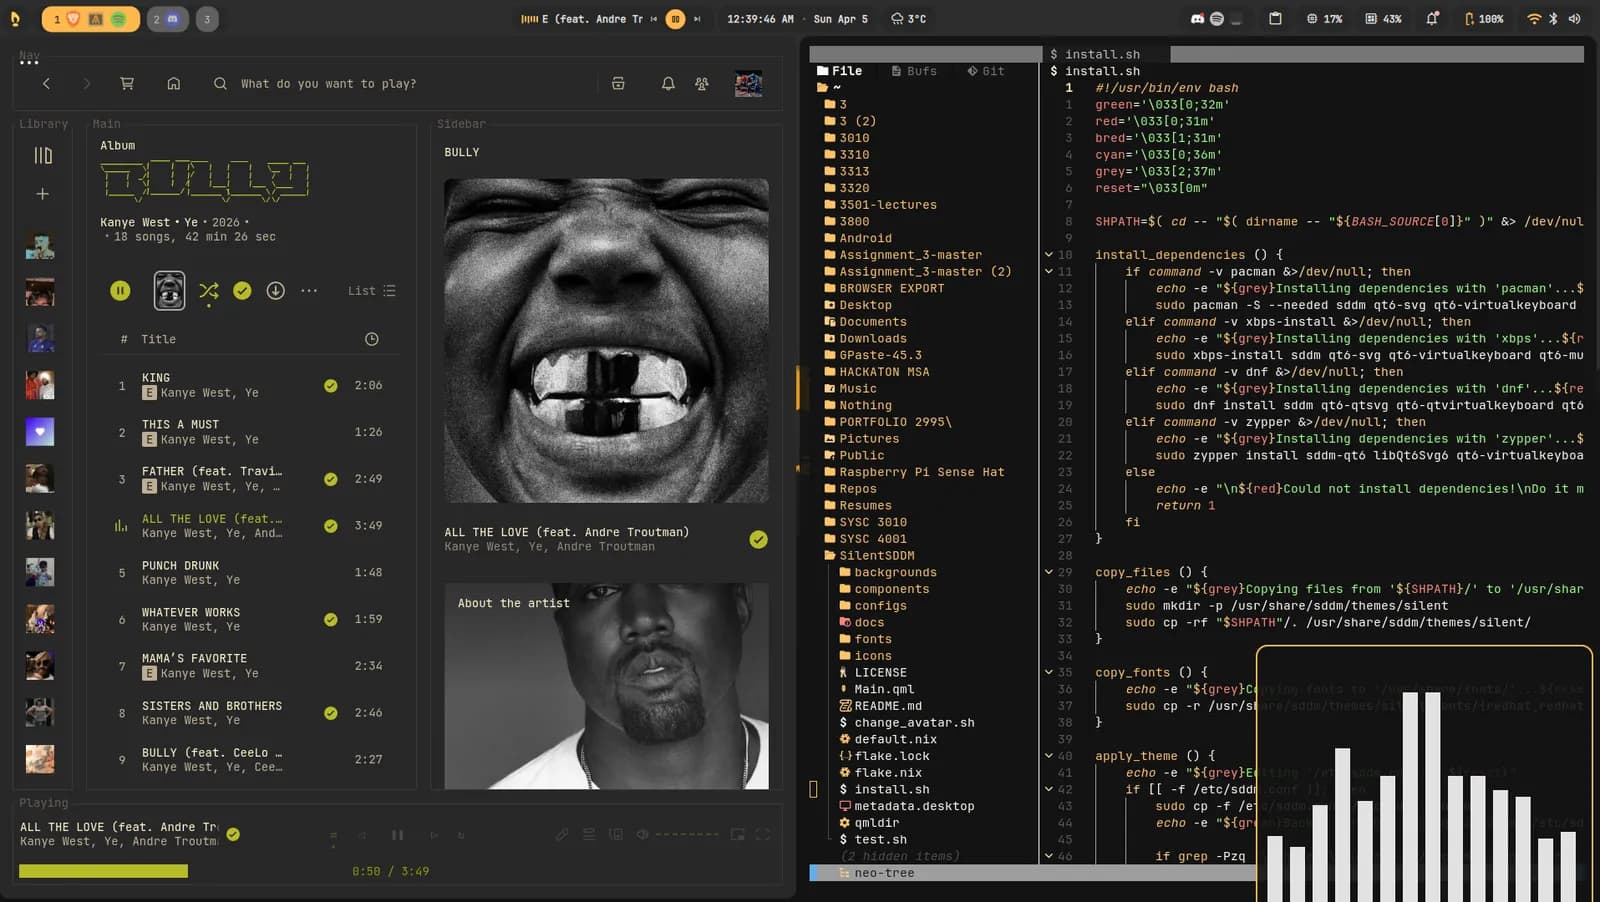Adjust the volume slider in player bar
This screenshot has width=1600, height=902.
coord(686,834)
